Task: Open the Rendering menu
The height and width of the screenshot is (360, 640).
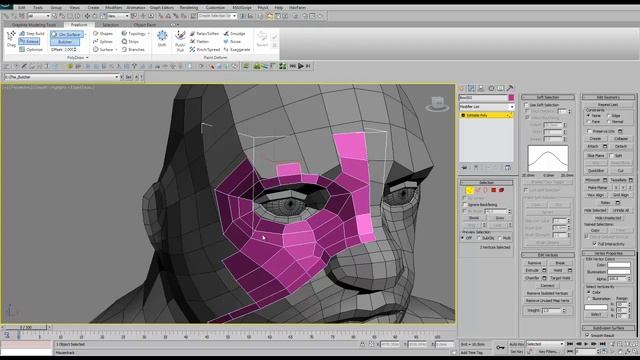Action: coord(189,7)
